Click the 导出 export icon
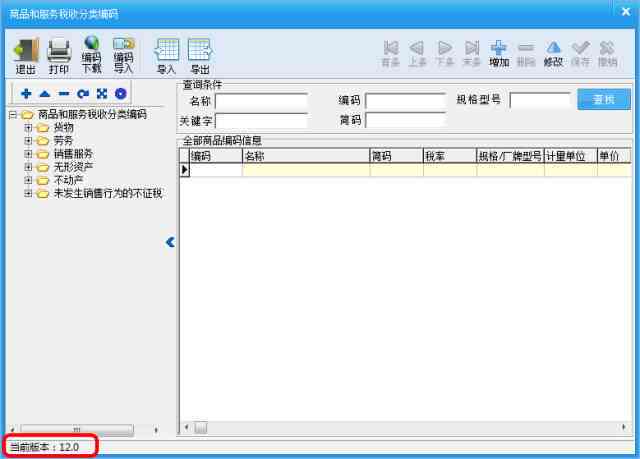Screen dimensions: 640x459 click(200, 56)
